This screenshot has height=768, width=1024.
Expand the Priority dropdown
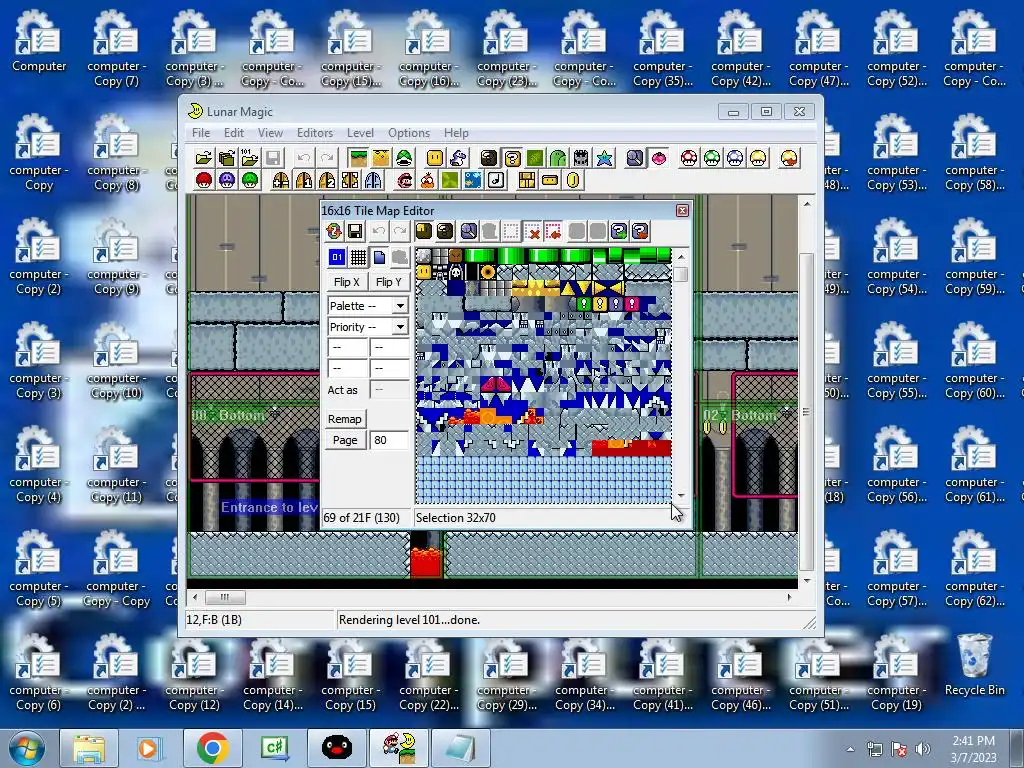(x=400, y=327)
